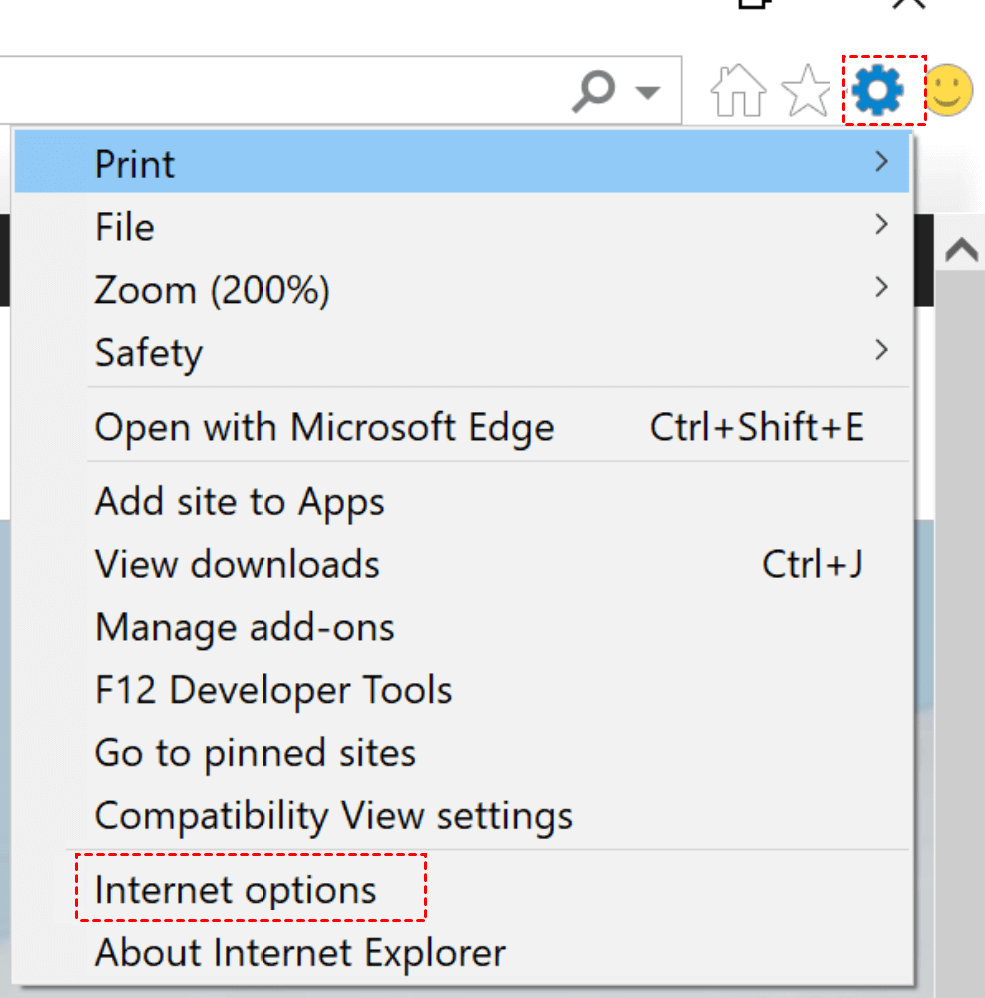
Task: Select Go to pinned sites
Action: click(x=255, y=753)
